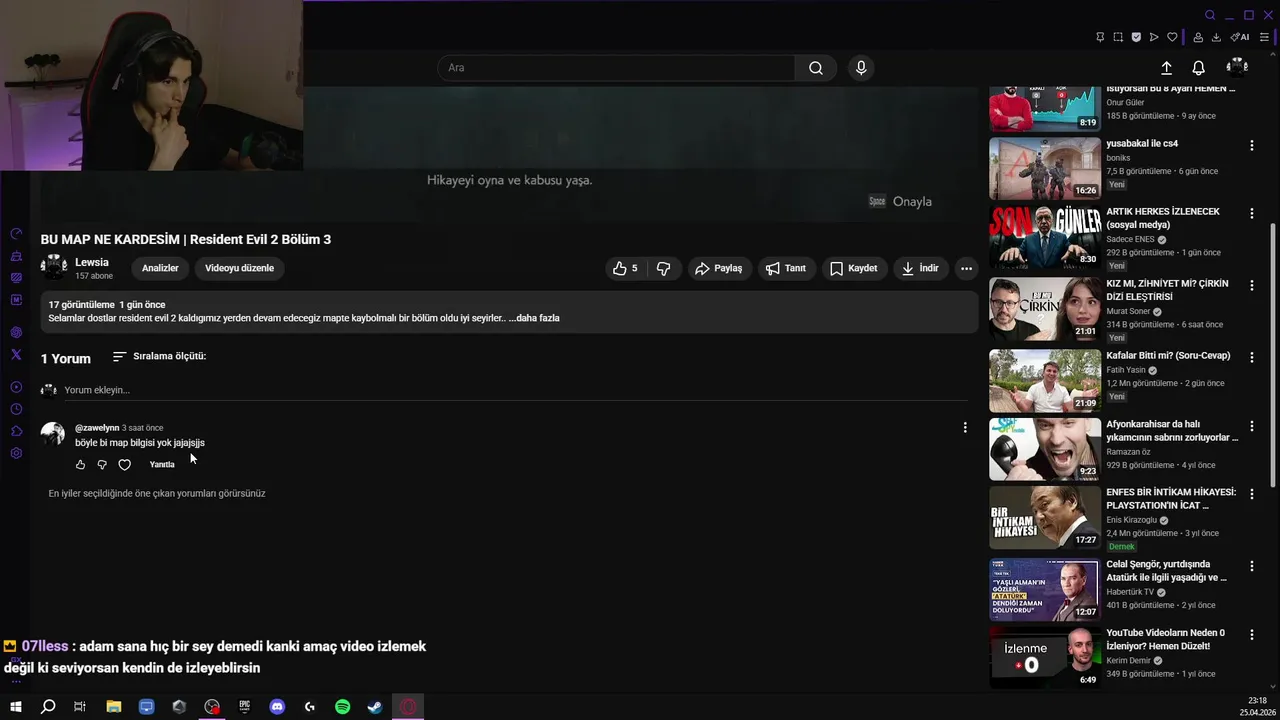1280x720 pixels.
Task: Expand description with ...daha fazla
Action: coord(534,318)
